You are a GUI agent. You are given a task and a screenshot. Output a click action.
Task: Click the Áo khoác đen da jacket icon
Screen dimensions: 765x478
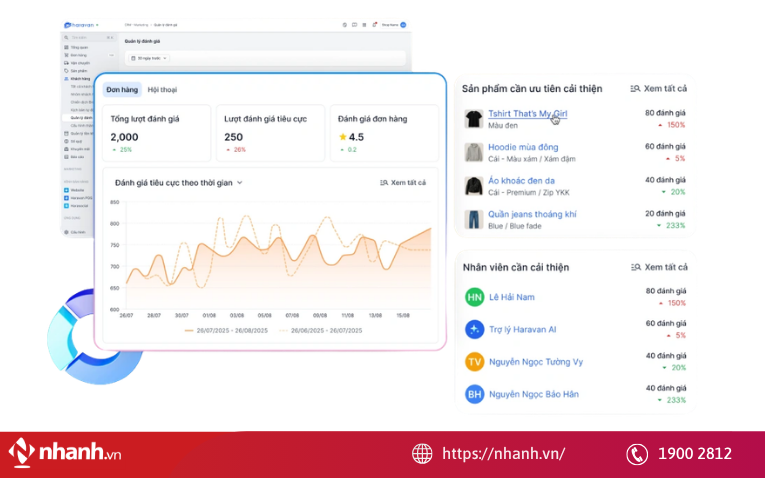pyautogui.click(x=474, y=186)
